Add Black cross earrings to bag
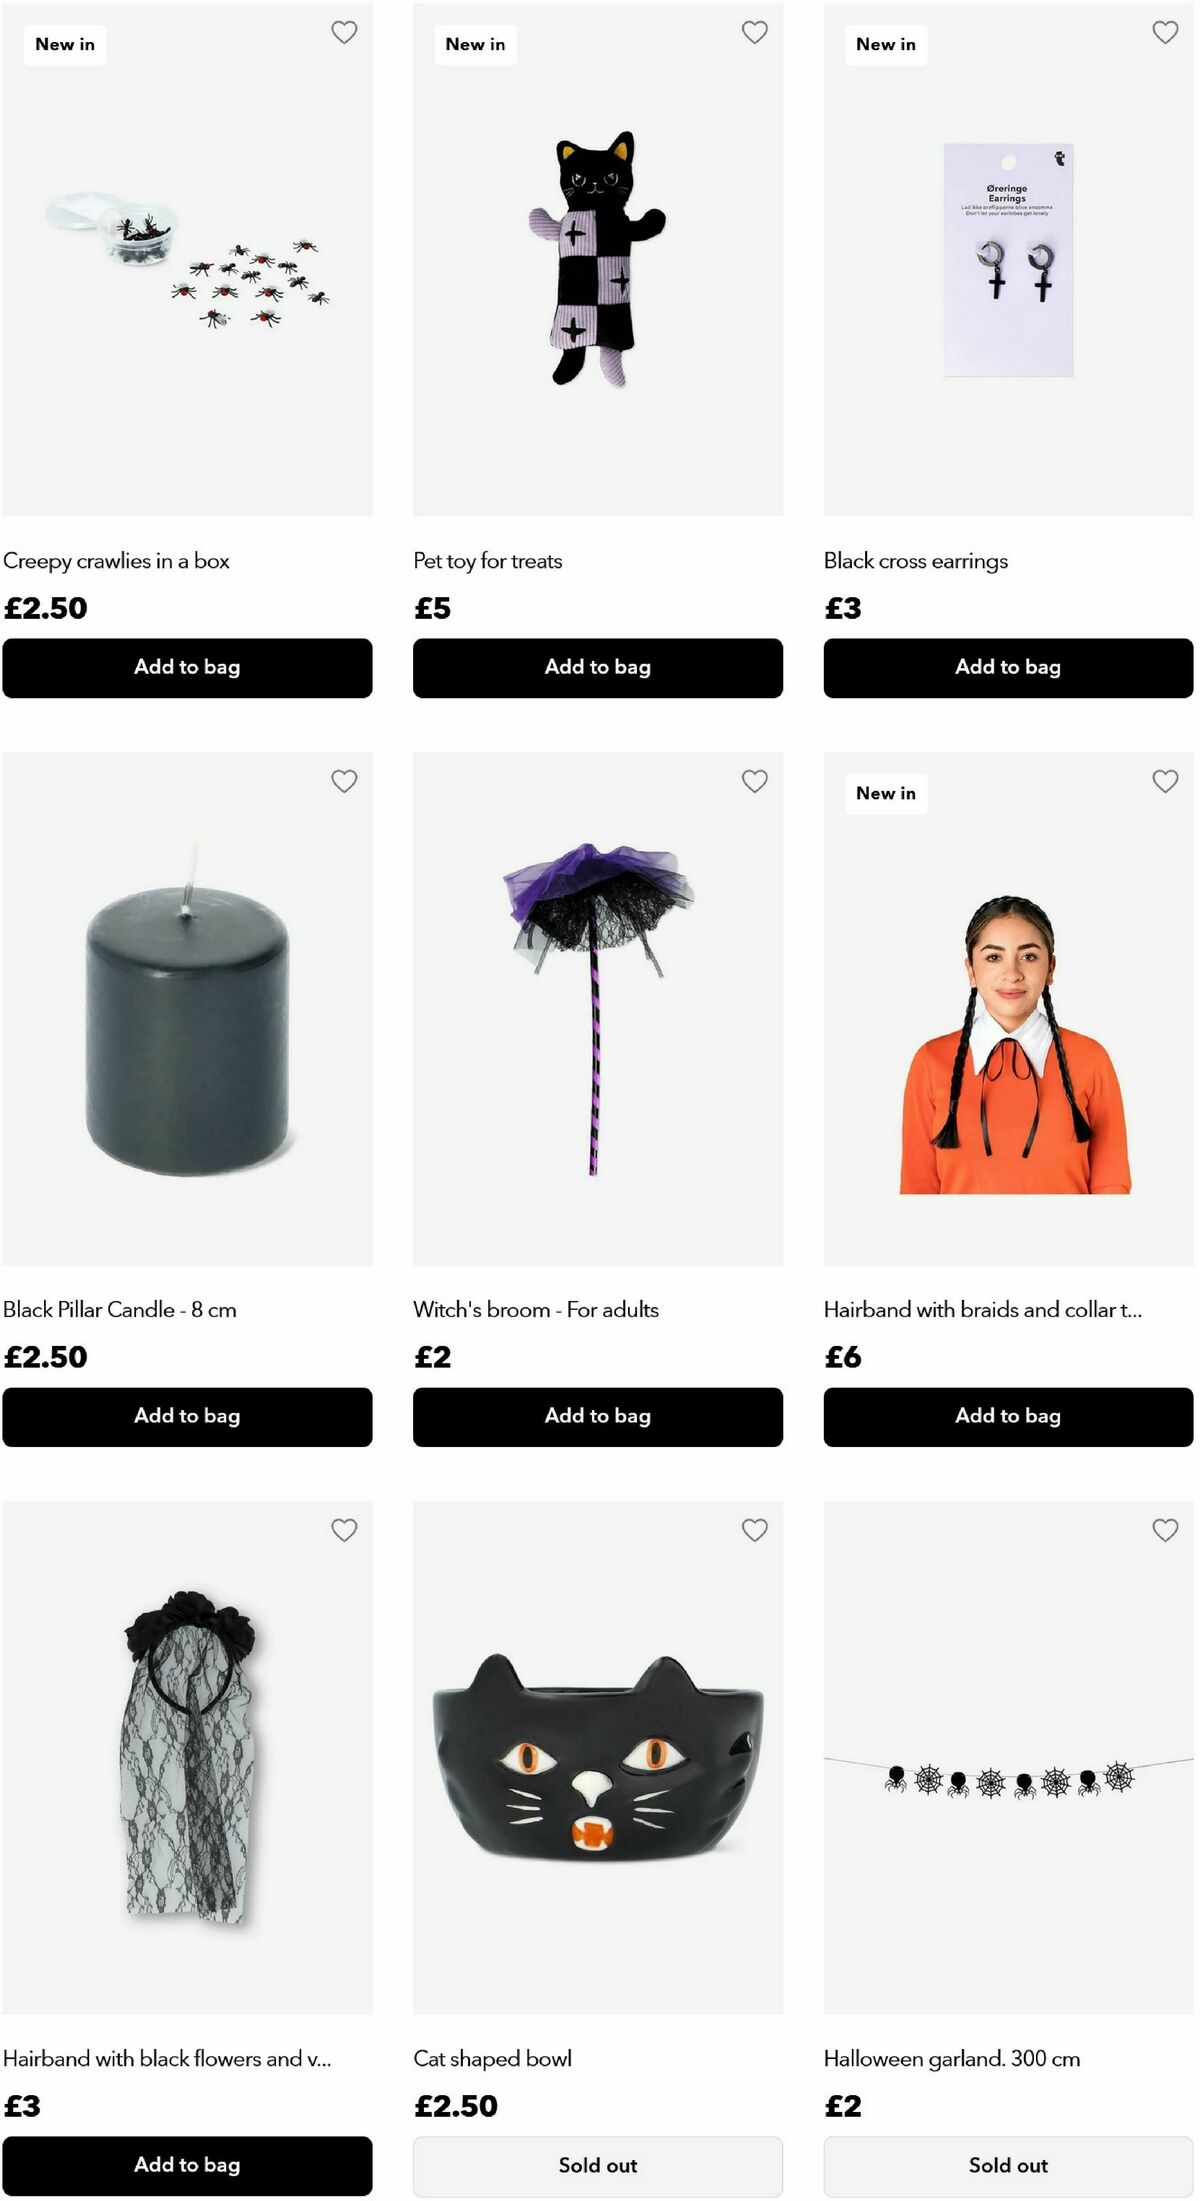The width and height of the screenshot is (1200, 2201). (x=1008, y=668)
